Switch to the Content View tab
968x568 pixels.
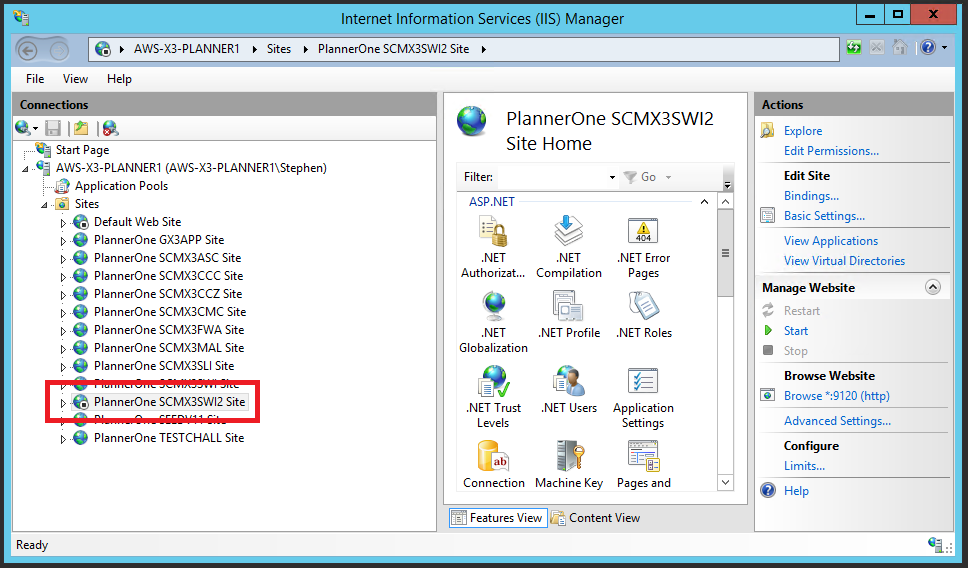(x=595, y=518)
